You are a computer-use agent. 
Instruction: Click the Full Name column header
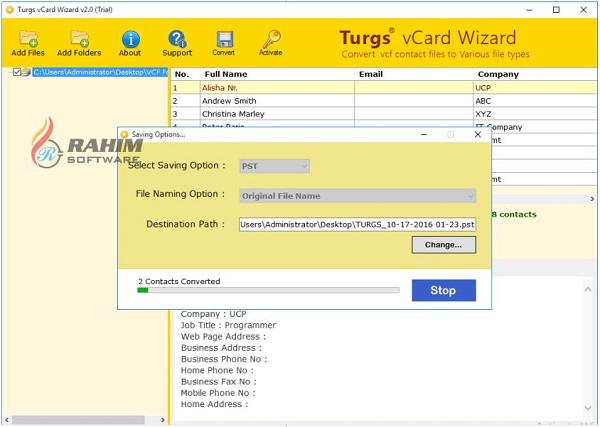(278, 74)
